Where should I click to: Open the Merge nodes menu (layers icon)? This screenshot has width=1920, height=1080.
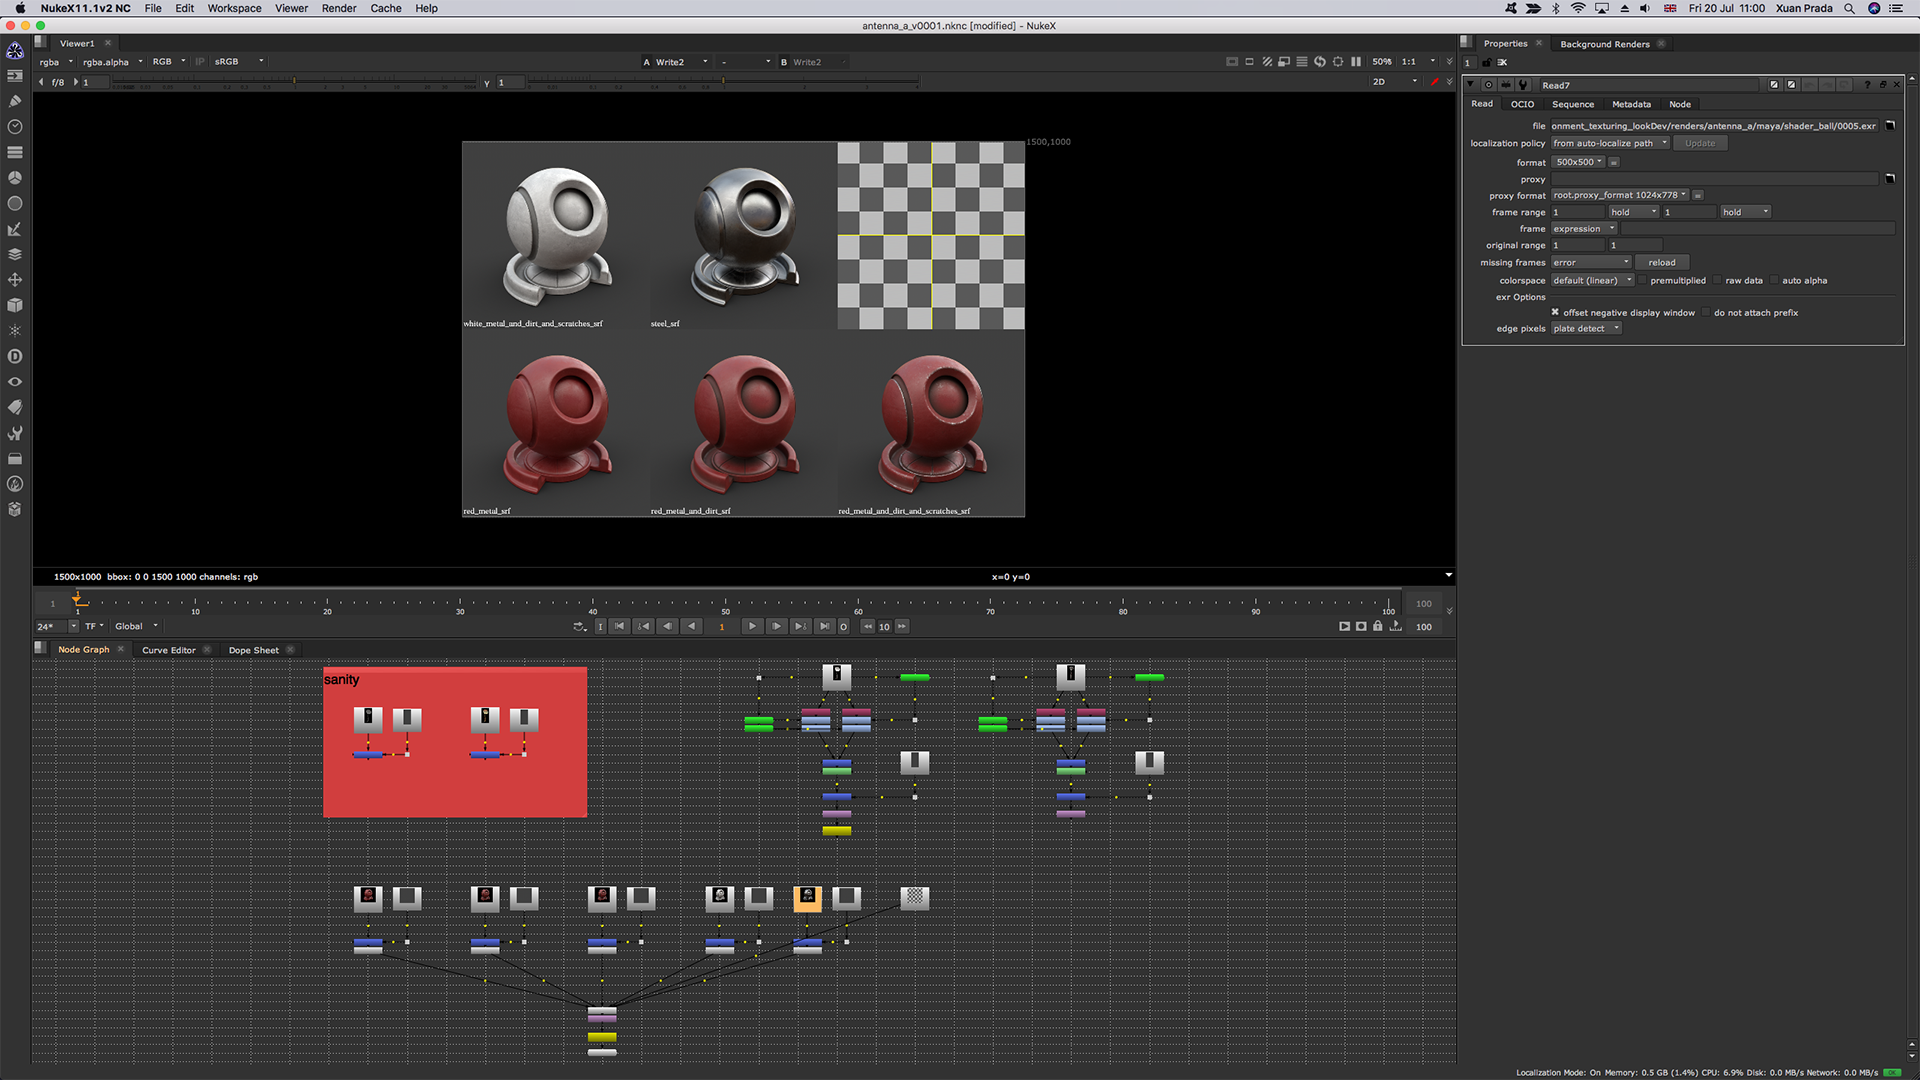tap(15, 254)
